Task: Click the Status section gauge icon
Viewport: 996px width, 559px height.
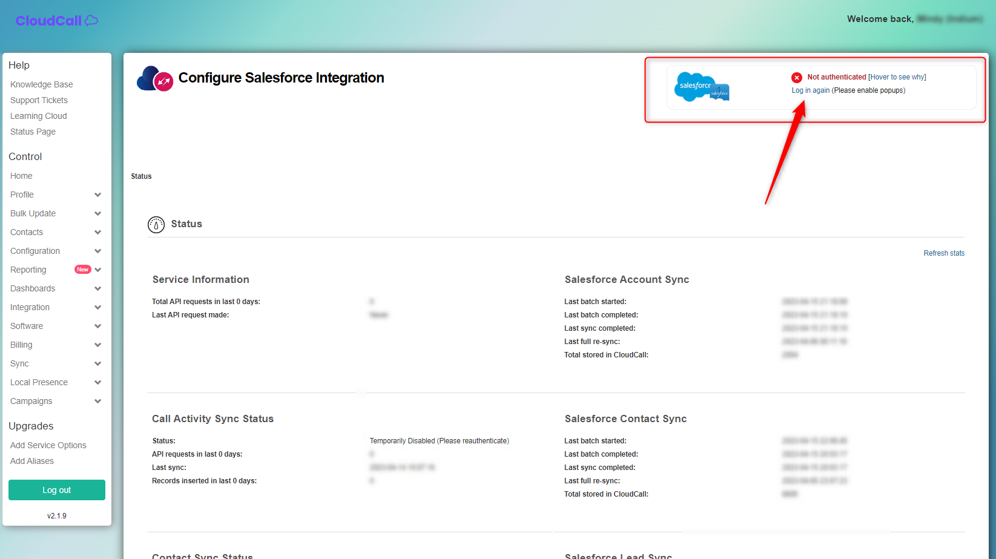Action: (x=156, y=224)
